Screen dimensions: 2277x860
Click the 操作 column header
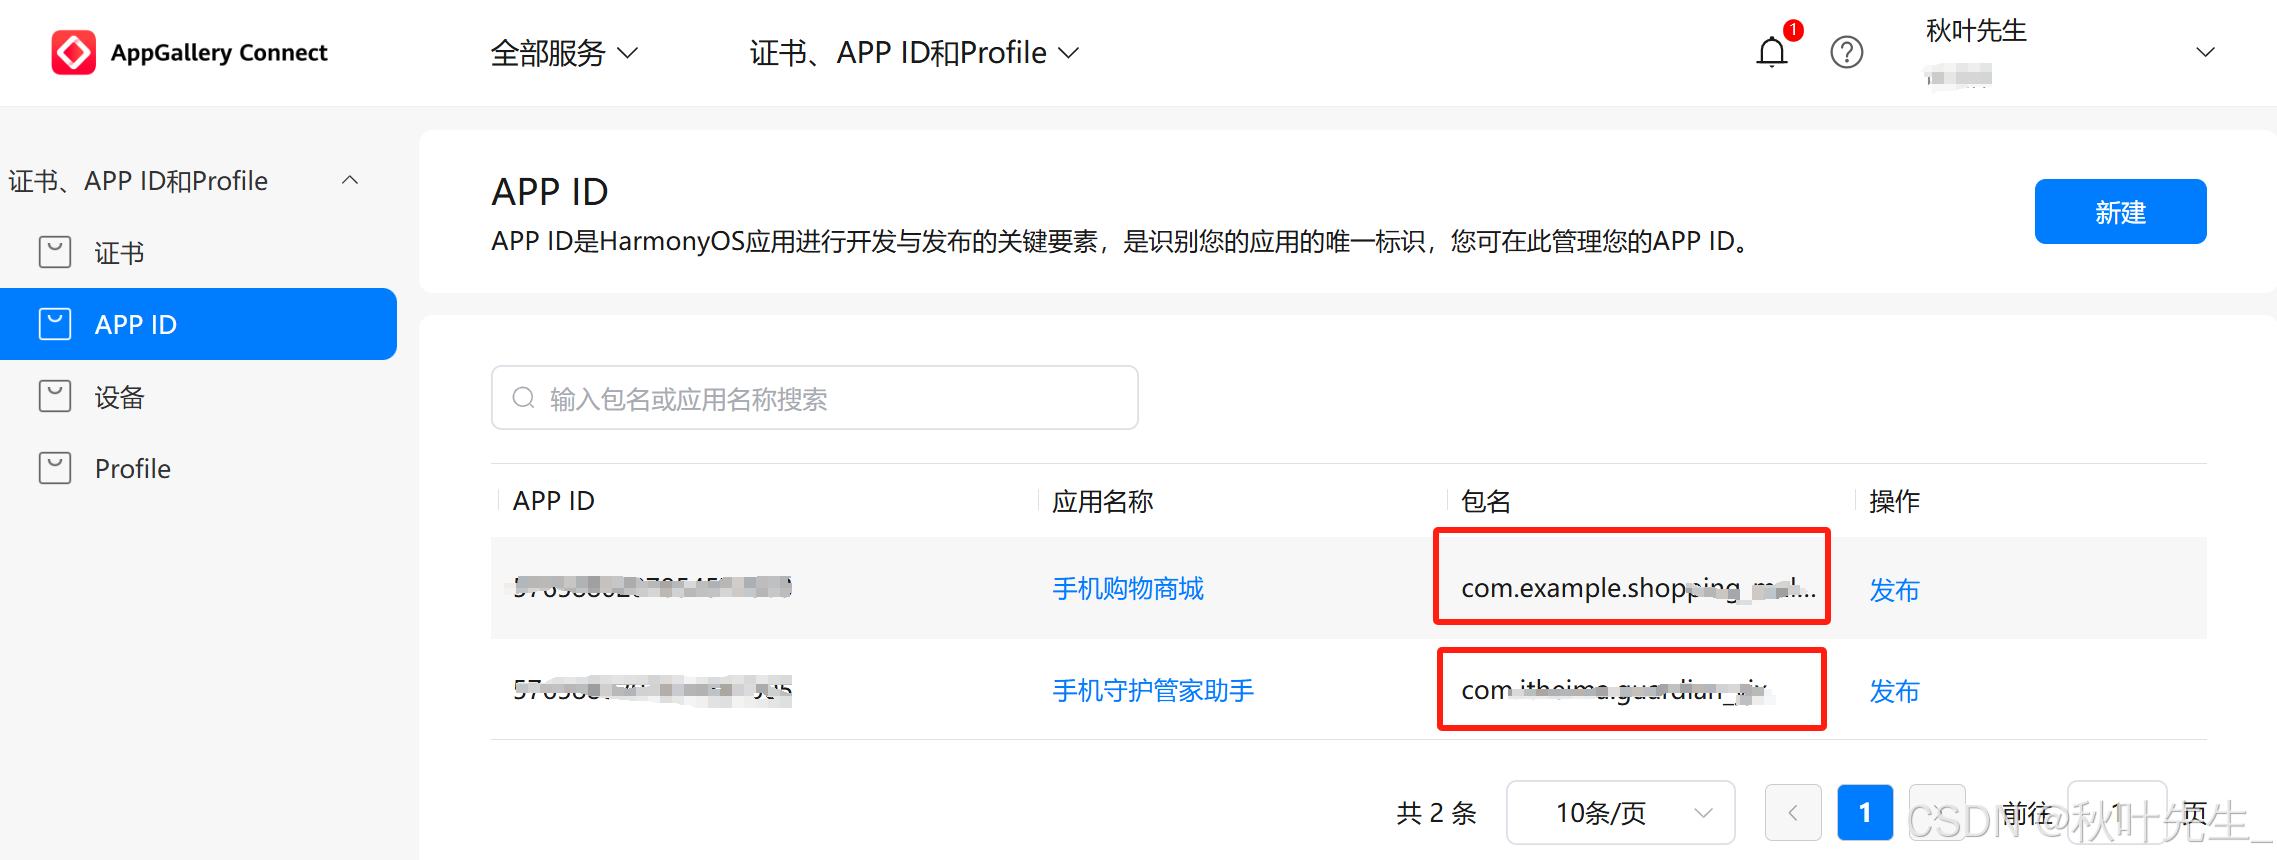click(1894, 500)
